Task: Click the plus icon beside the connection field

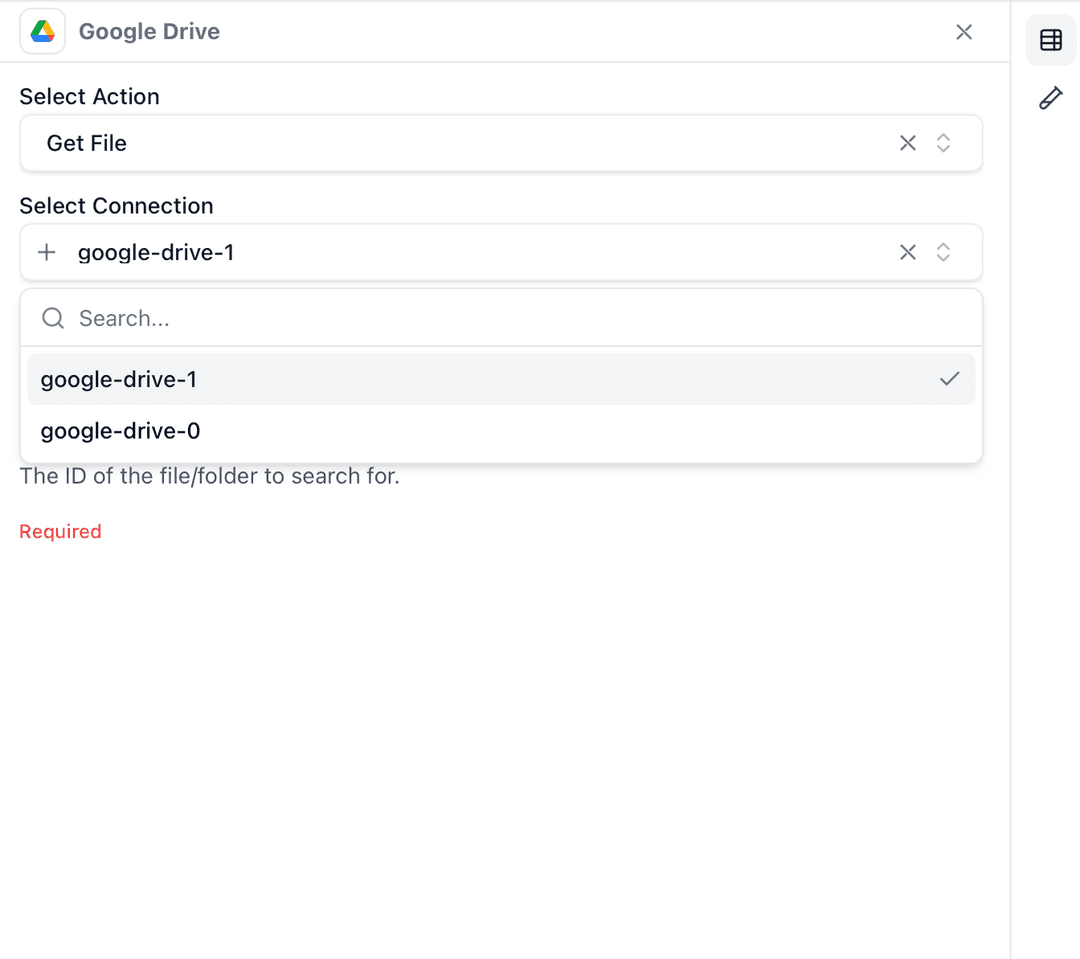Action: (47, 252)
